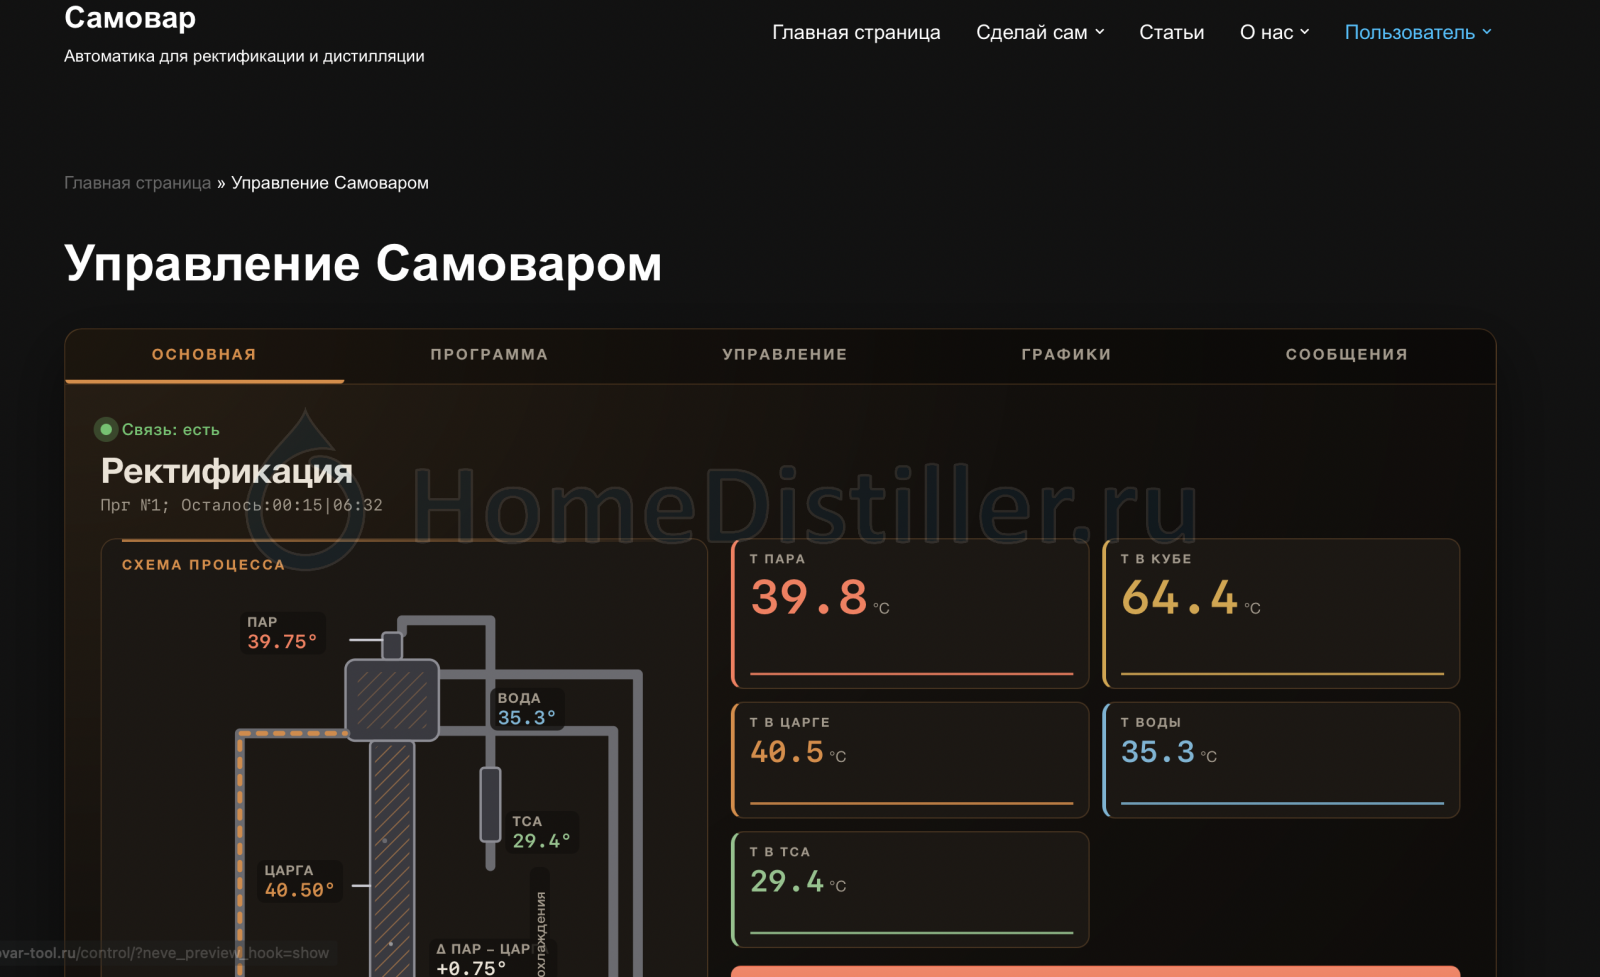Viewport: 1600px width, 977px height.
Task: Show the СООБЩЕНИЯ tab
Action: (x=1347, y=355)
